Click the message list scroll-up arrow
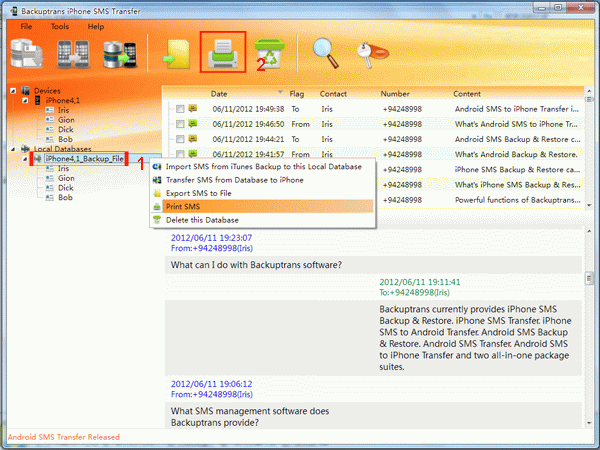600x450 pixels. tap(589, 91)
